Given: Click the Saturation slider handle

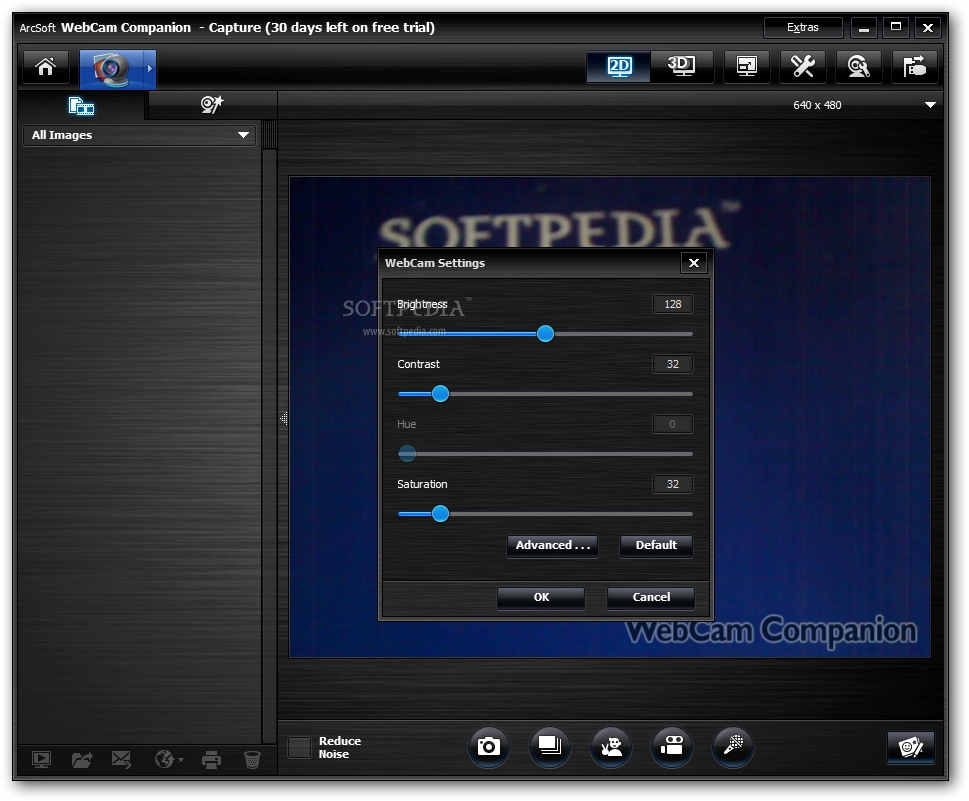Looking at the screenshot, I should (x=440, y=514).
